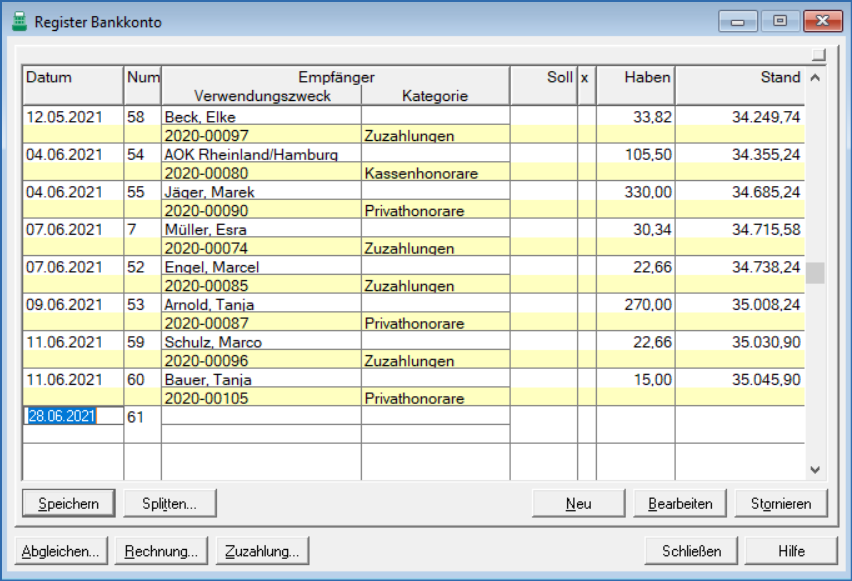Click the vertical scrollbar thumb

(x=816, y=273)
